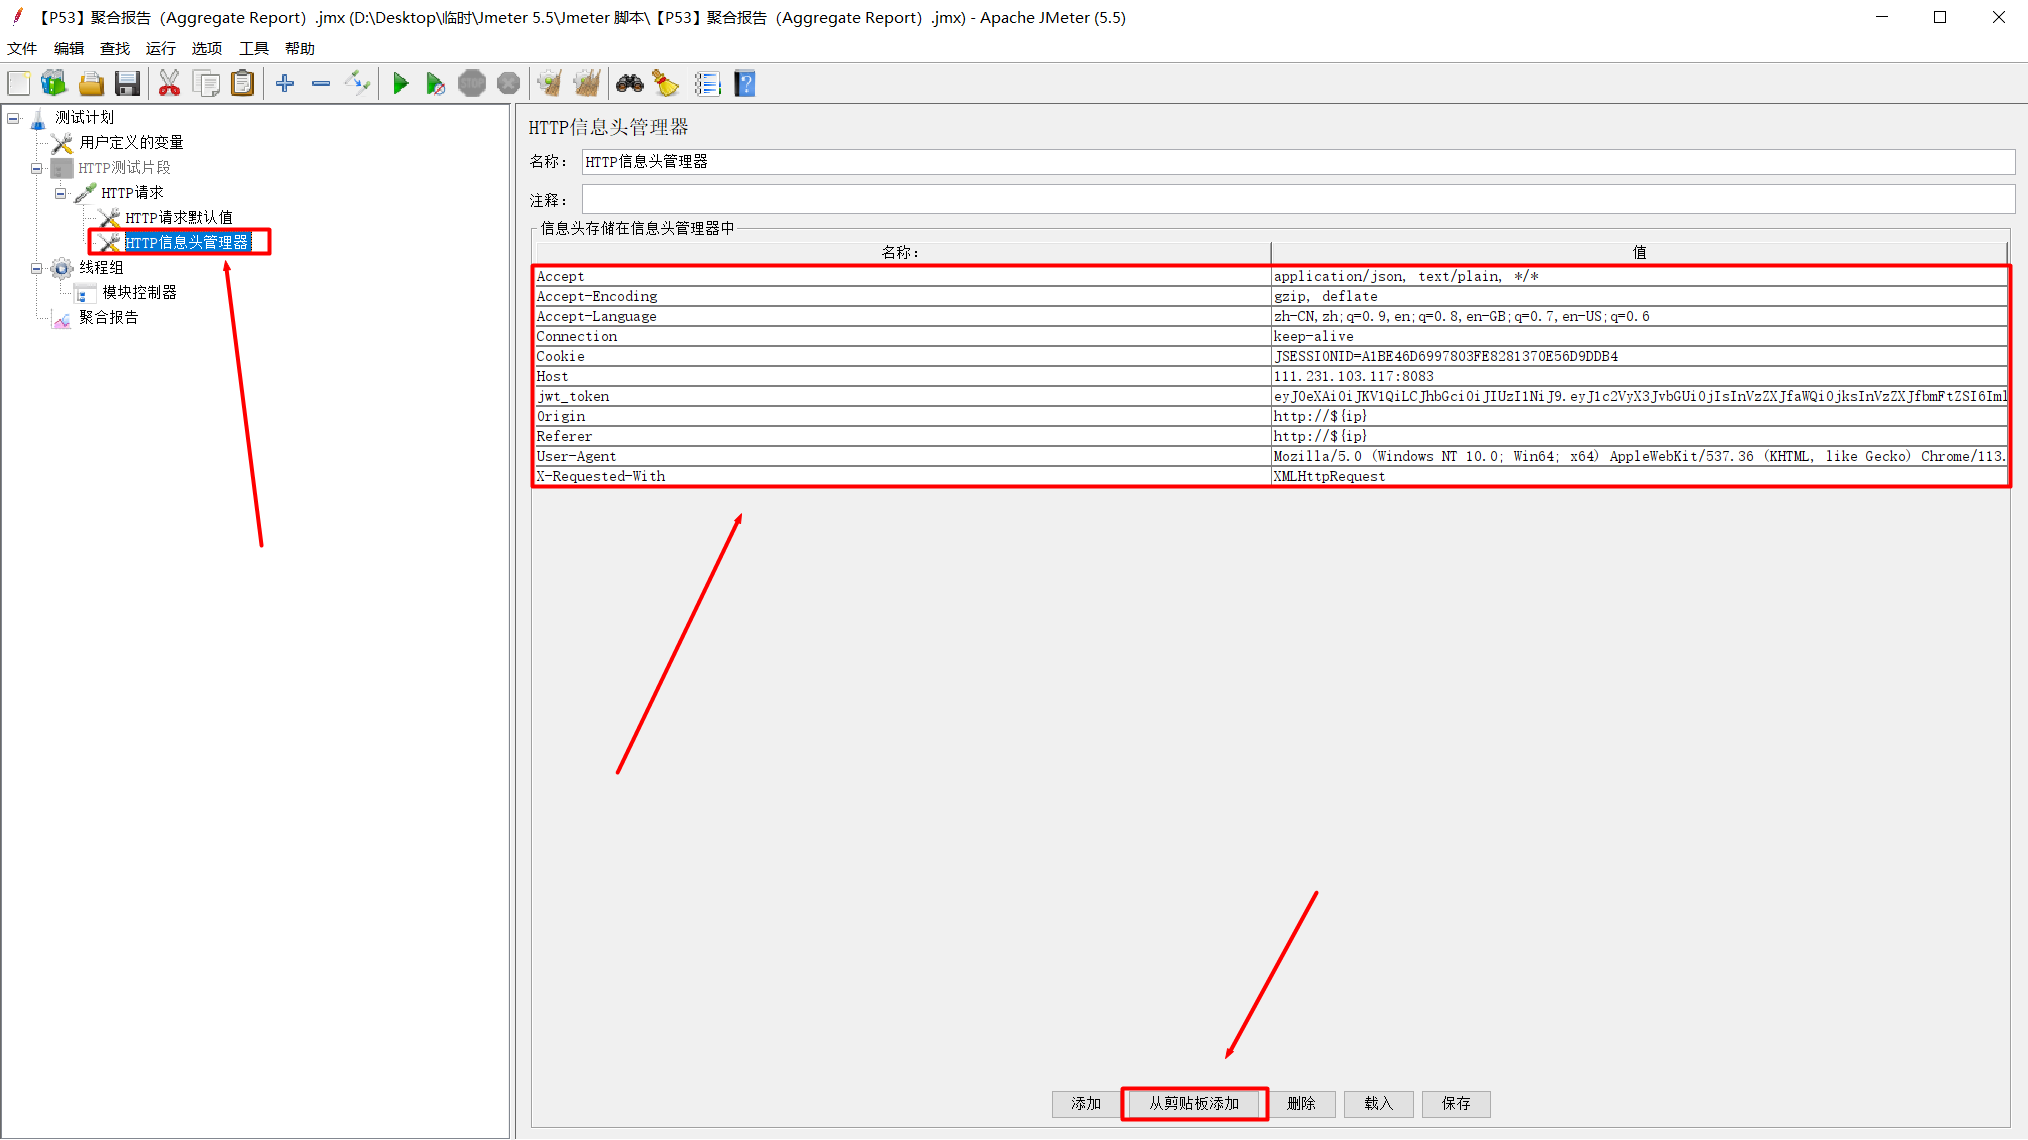This screenshot has width=2028, height=1140.
Task: Open the 选项 menu
Action: 207,48
